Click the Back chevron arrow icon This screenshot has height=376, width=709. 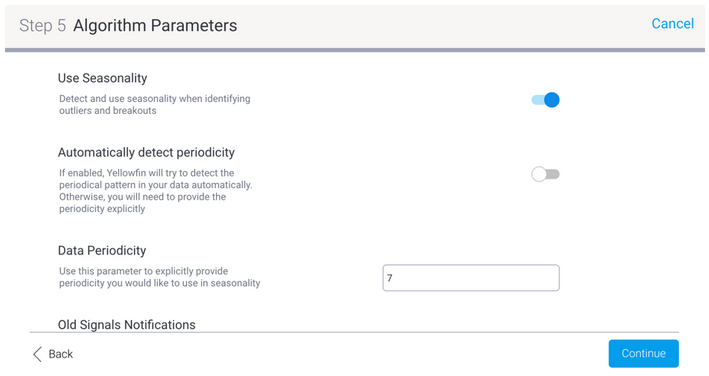38,354
